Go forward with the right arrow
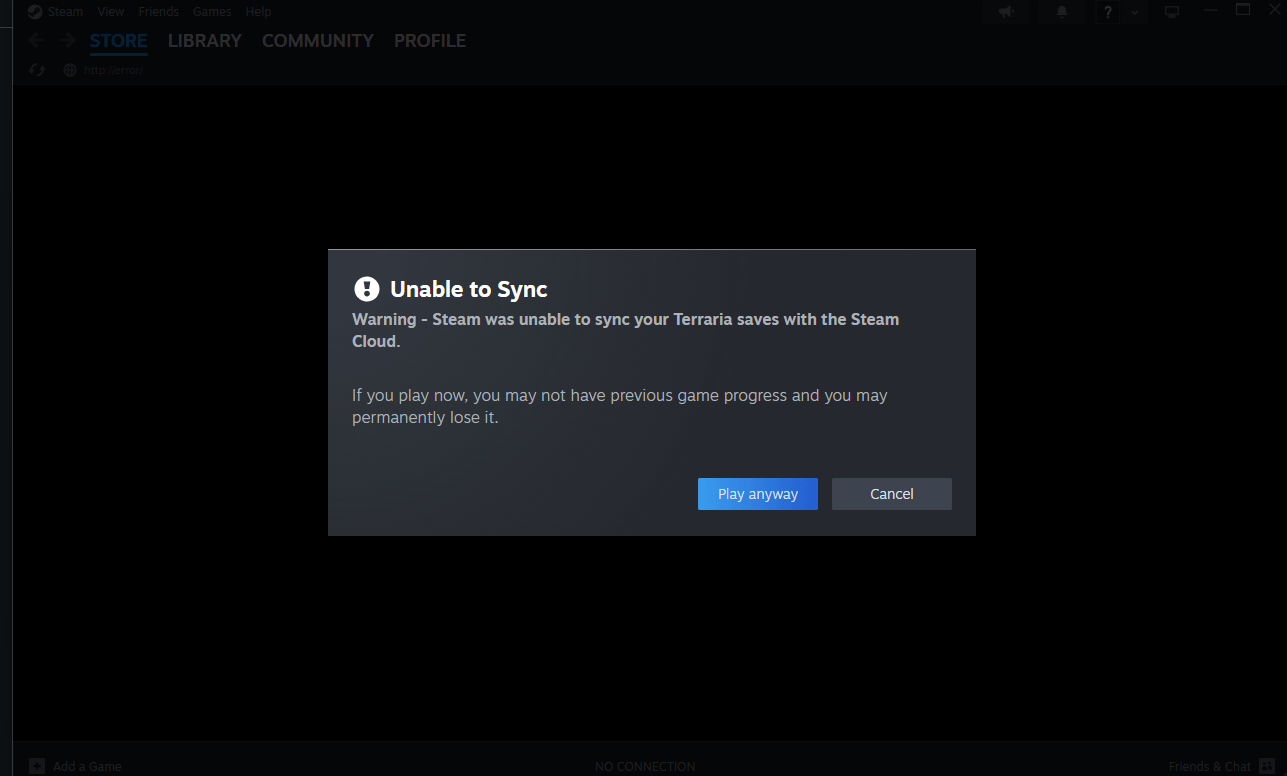The height and width of the screenshot is (776, 1287). 67,40
